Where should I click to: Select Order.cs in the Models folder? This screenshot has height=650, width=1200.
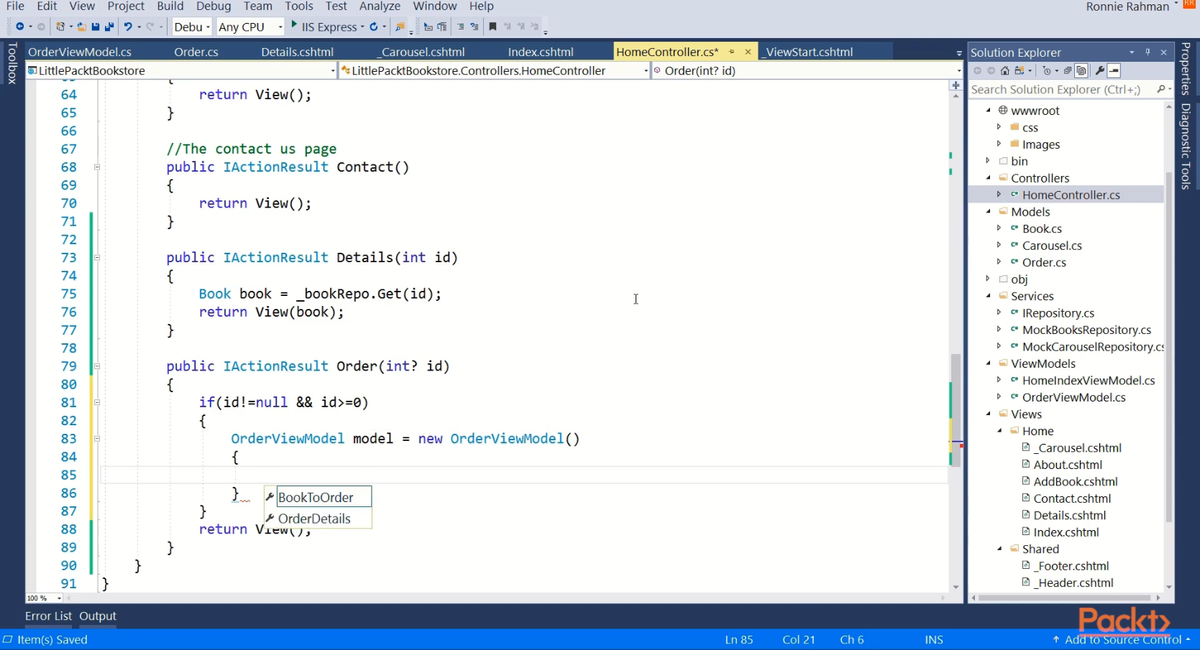(1044, 262)
